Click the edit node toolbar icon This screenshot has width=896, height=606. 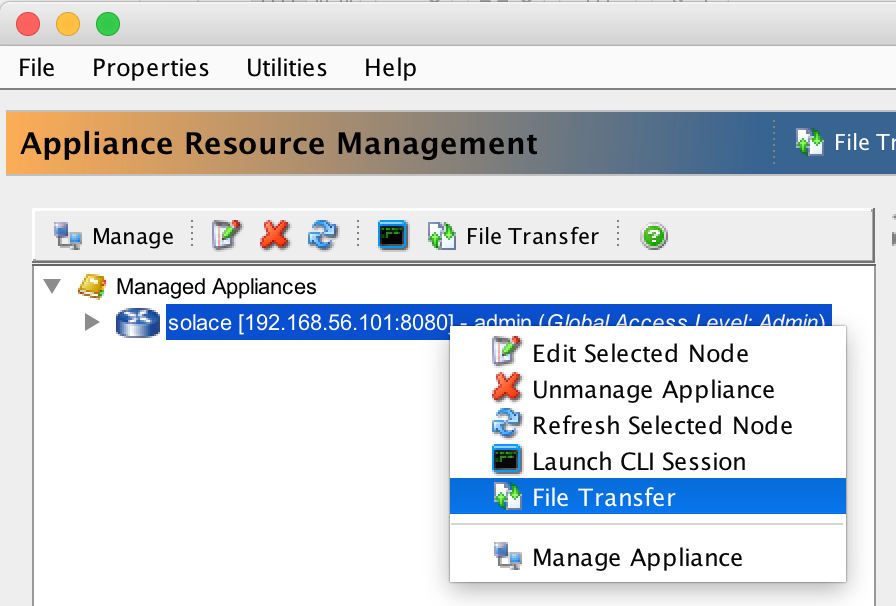click(x=226, y=236)
